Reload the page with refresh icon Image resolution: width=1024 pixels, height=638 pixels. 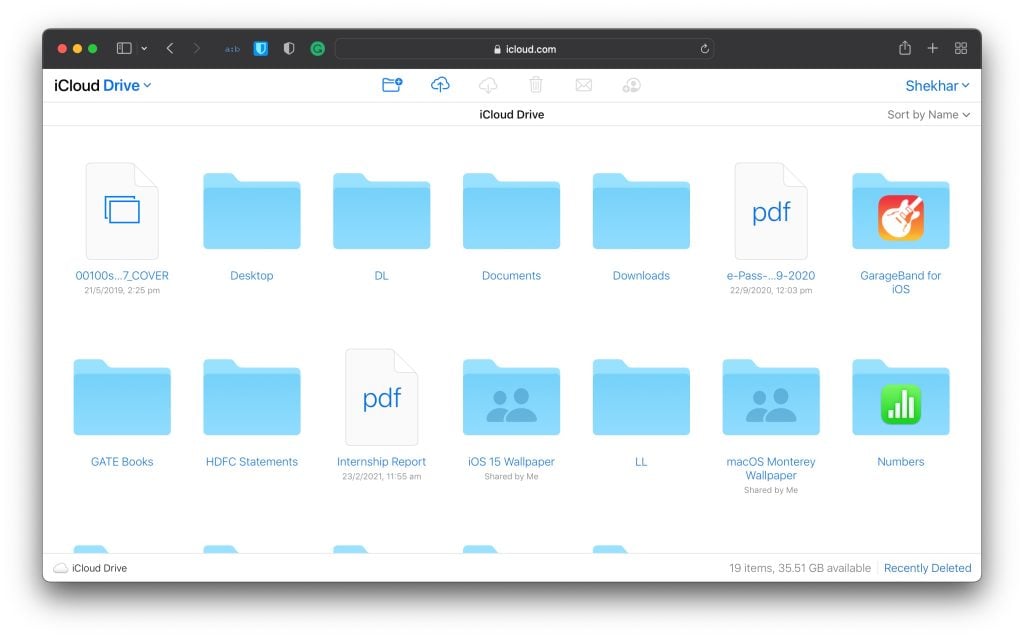[705, 49]
